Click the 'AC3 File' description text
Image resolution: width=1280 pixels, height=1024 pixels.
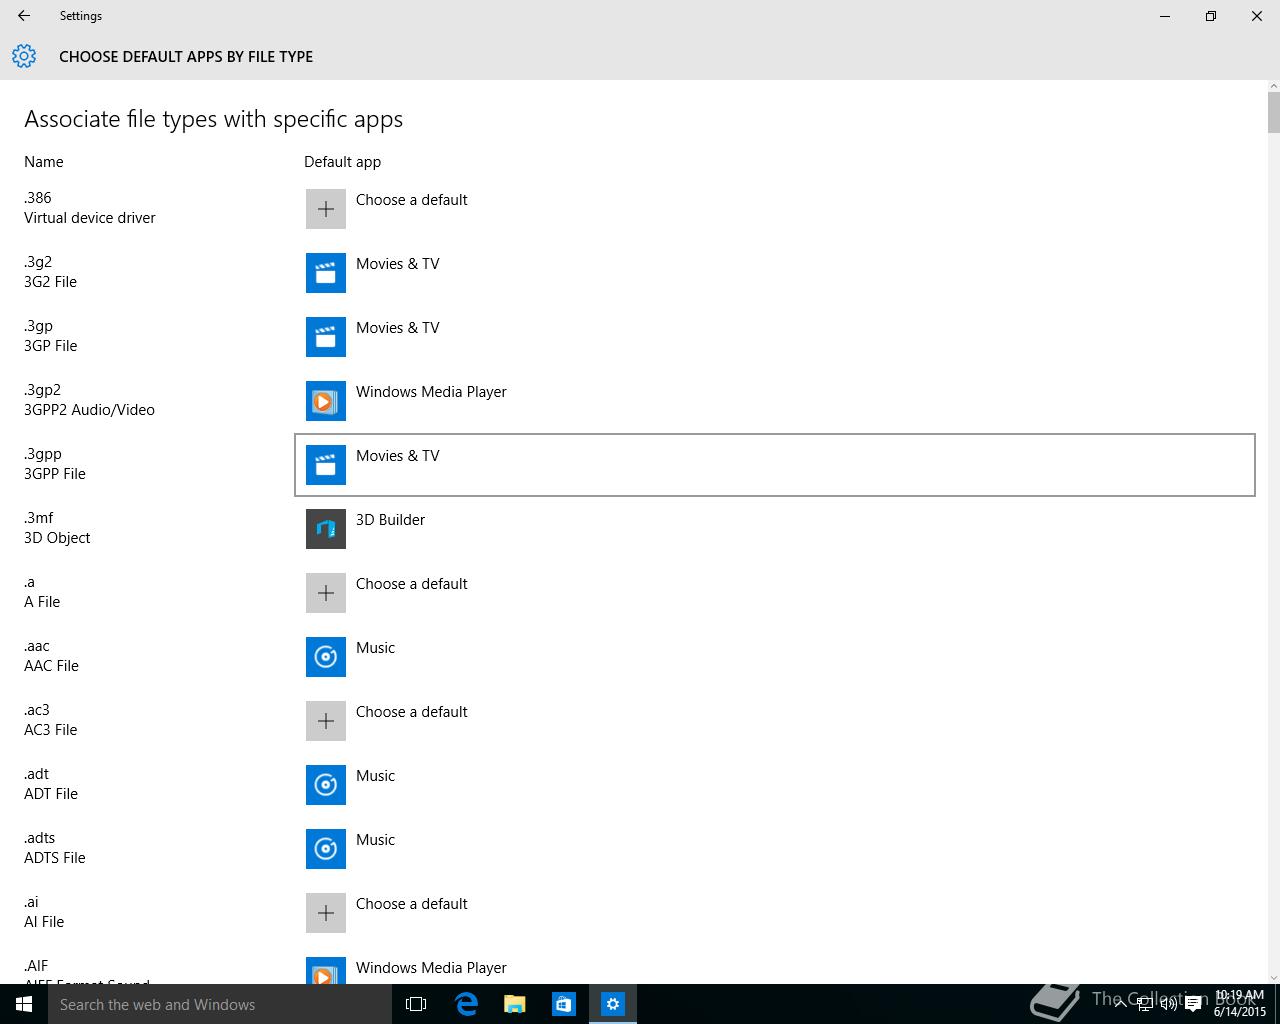tap(50, 730)
